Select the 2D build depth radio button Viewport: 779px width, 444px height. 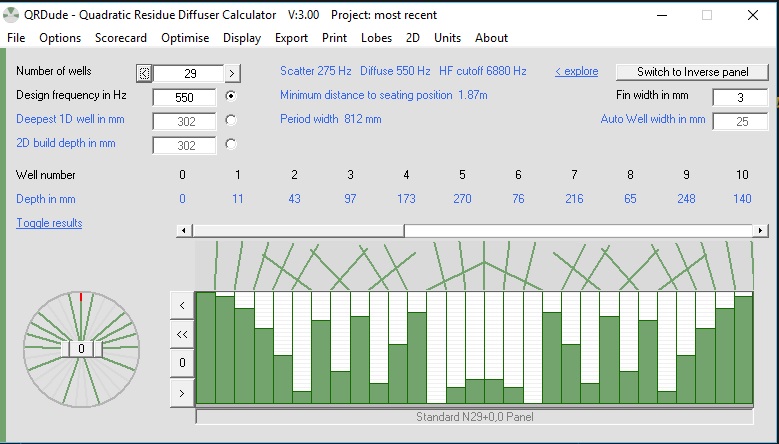coord(231,144)
